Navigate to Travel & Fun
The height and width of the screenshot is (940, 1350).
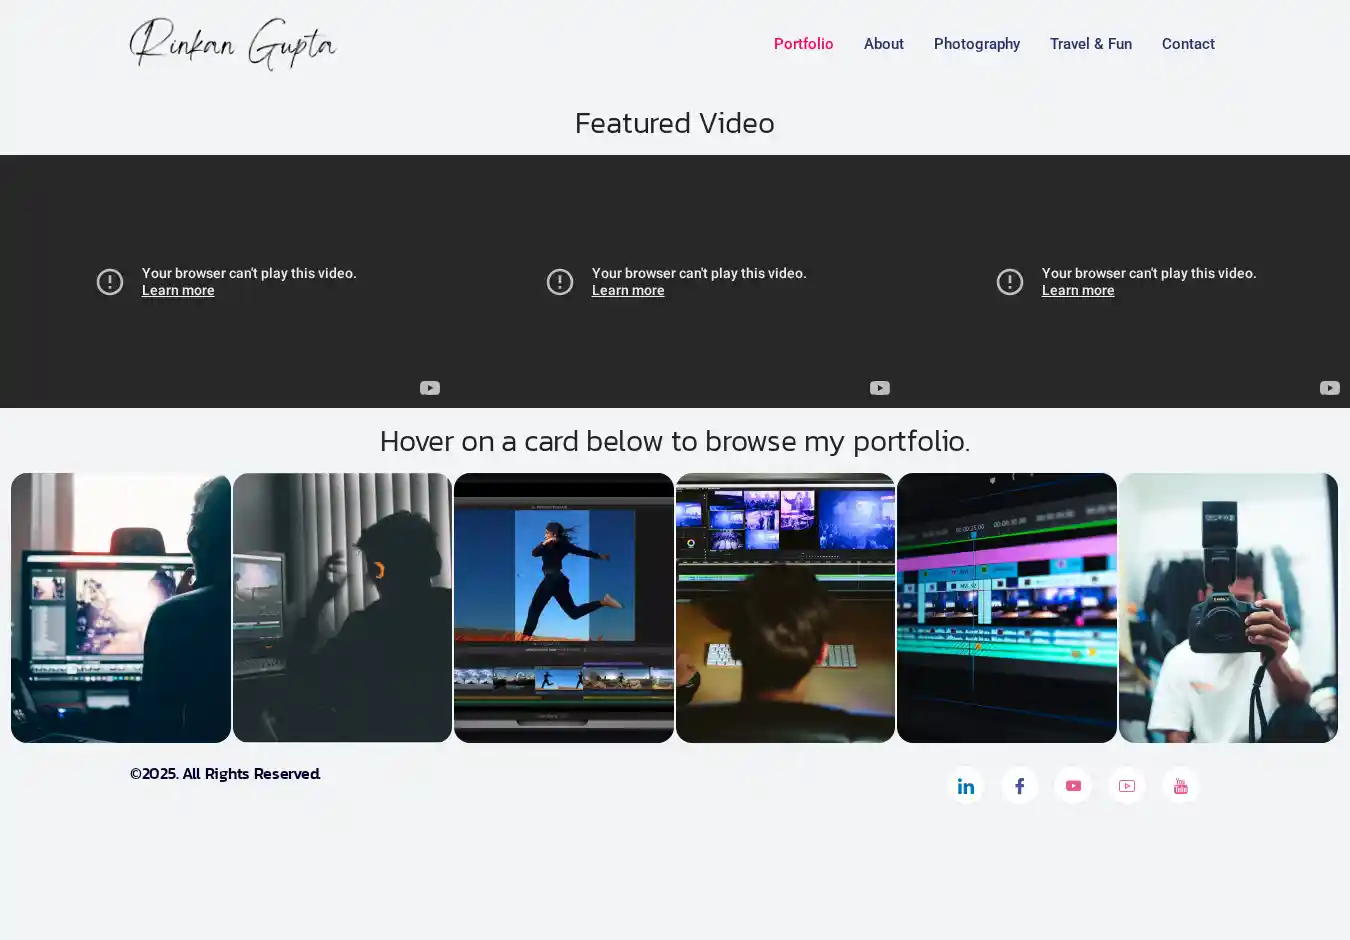coord(1090,44)
